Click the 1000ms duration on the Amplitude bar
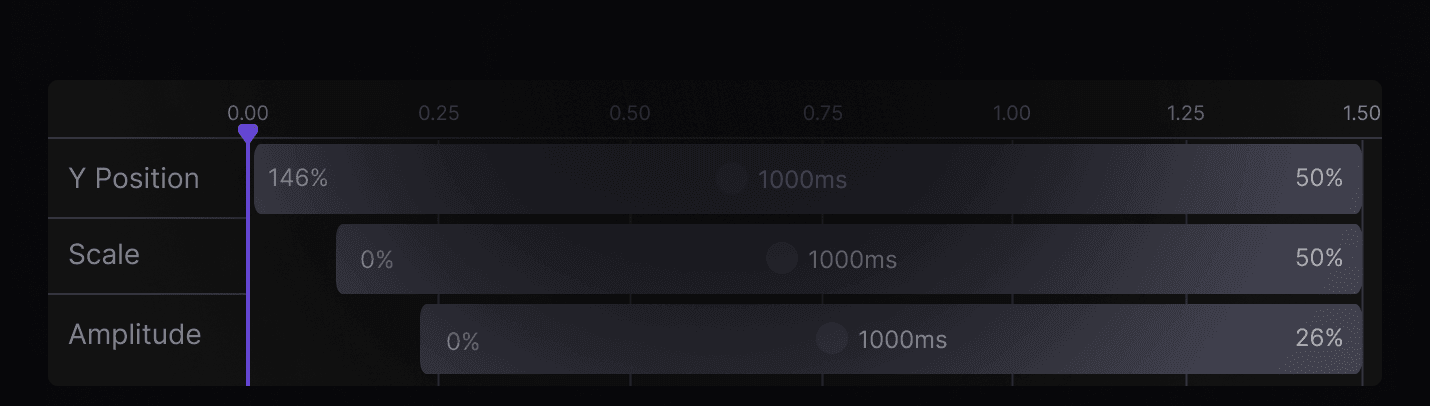Viewport: 1430px width, 406px height. click(x=903, y=340)
